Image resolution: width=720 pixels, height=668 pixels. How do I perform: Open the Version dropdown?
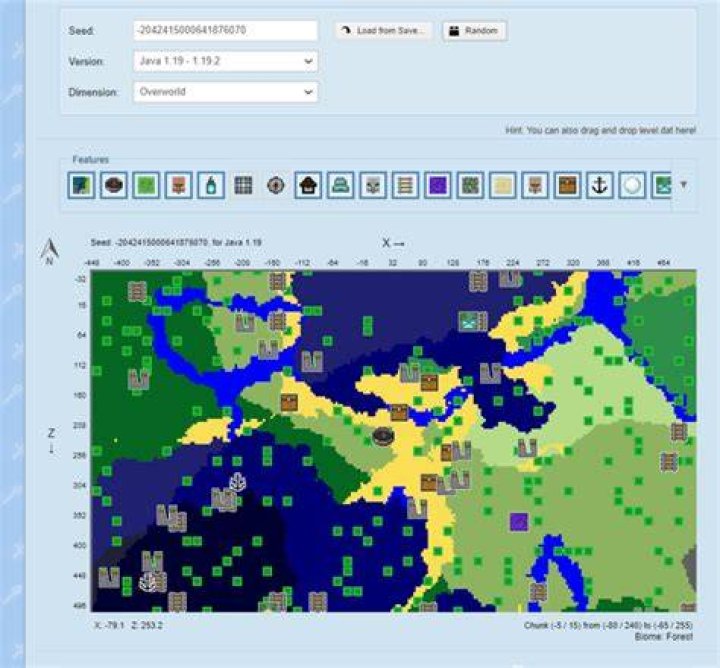[225, 61]
